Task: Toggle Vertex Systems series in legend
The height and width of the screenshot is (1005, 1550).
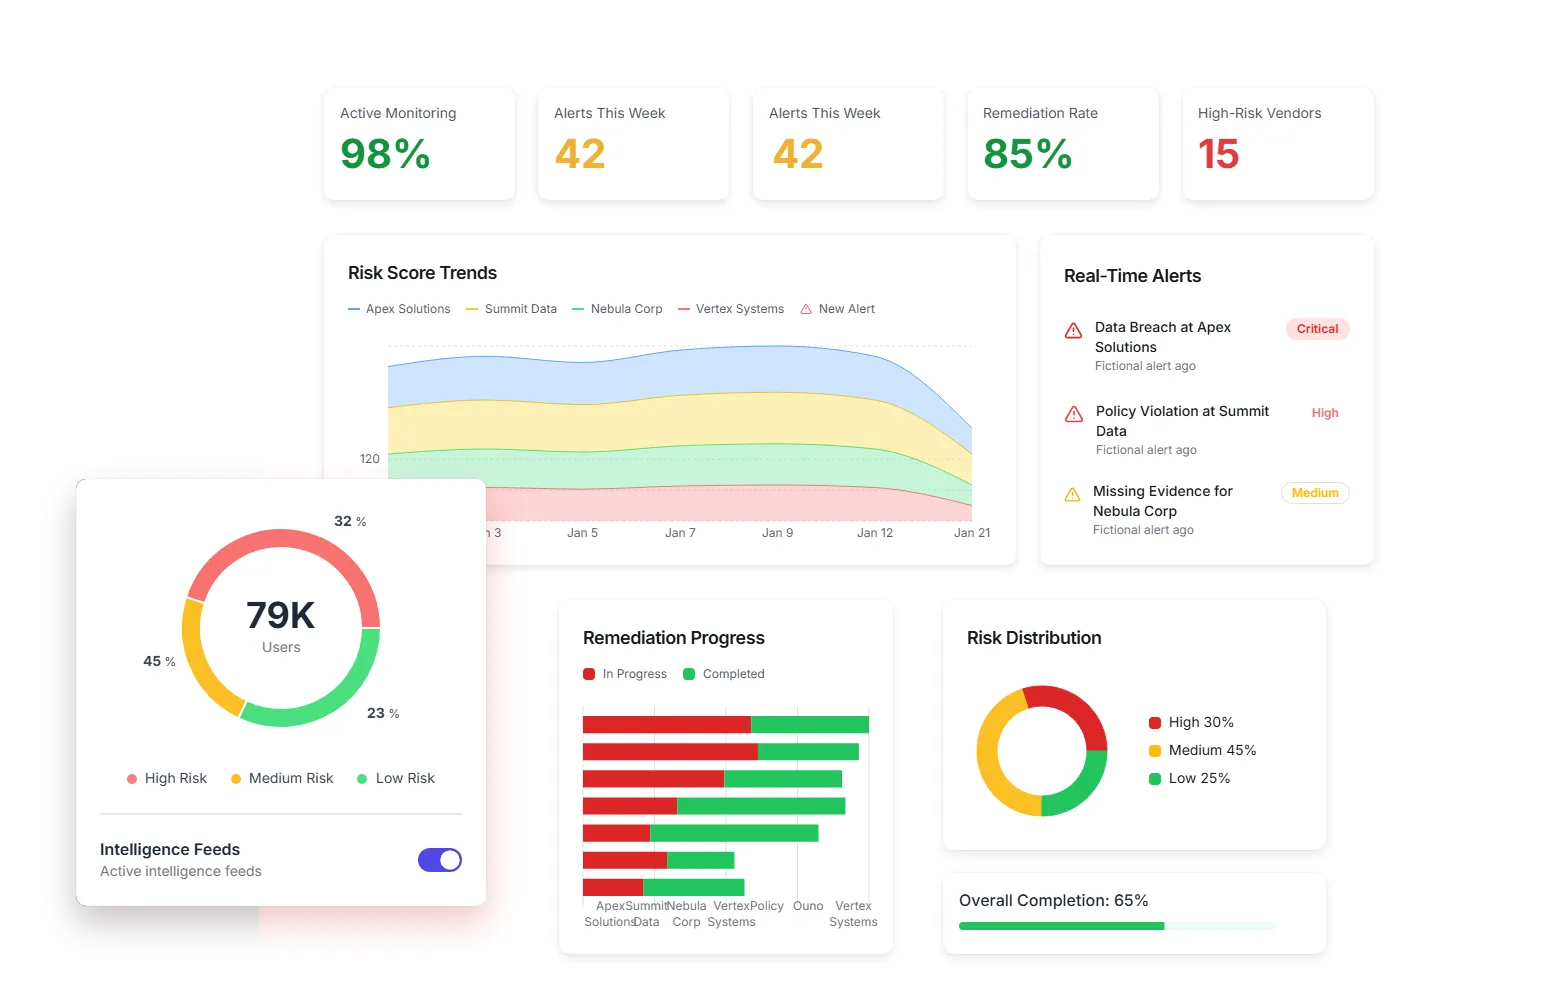Action: click(731, 310)
